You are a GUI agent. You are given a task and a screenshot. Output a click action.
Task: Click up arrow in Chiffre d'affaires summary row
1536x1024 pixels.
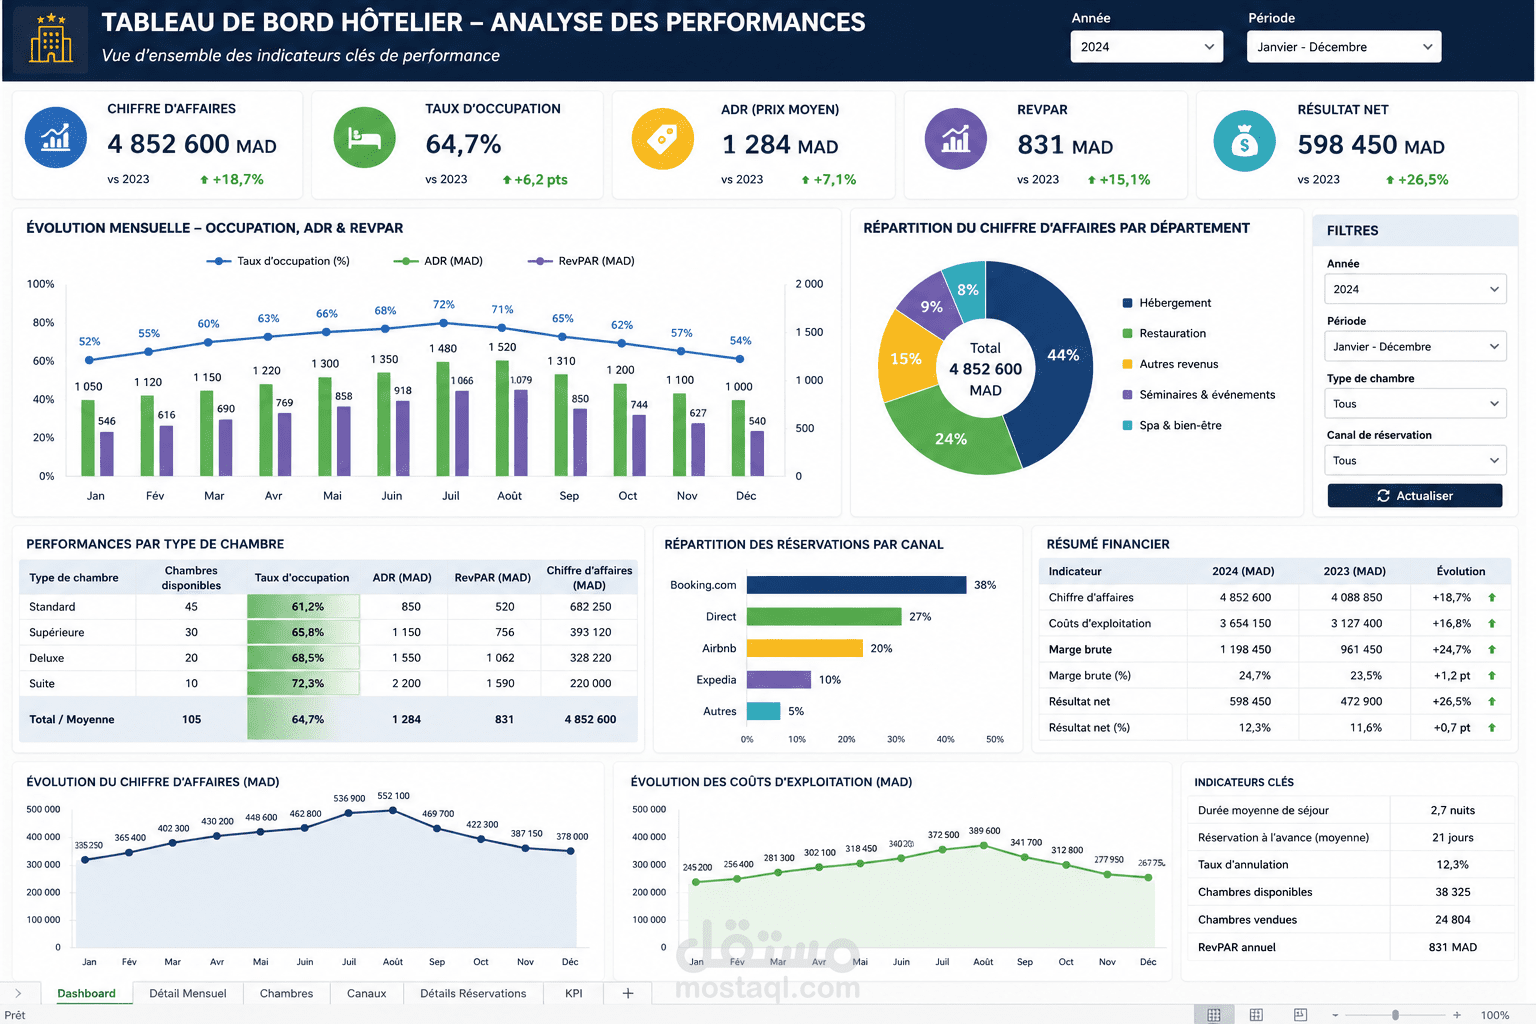[1492, 597]
